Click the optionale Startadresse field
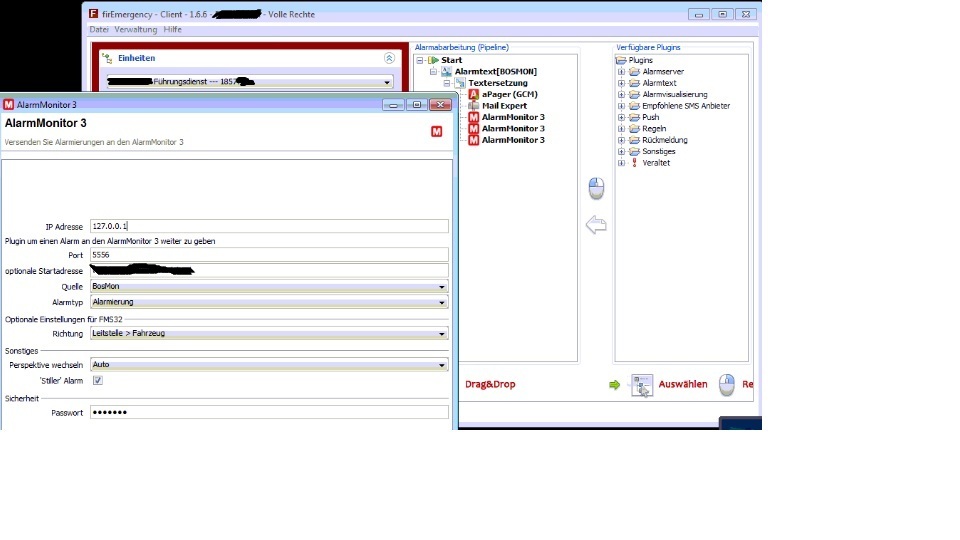 pos(269,271)
